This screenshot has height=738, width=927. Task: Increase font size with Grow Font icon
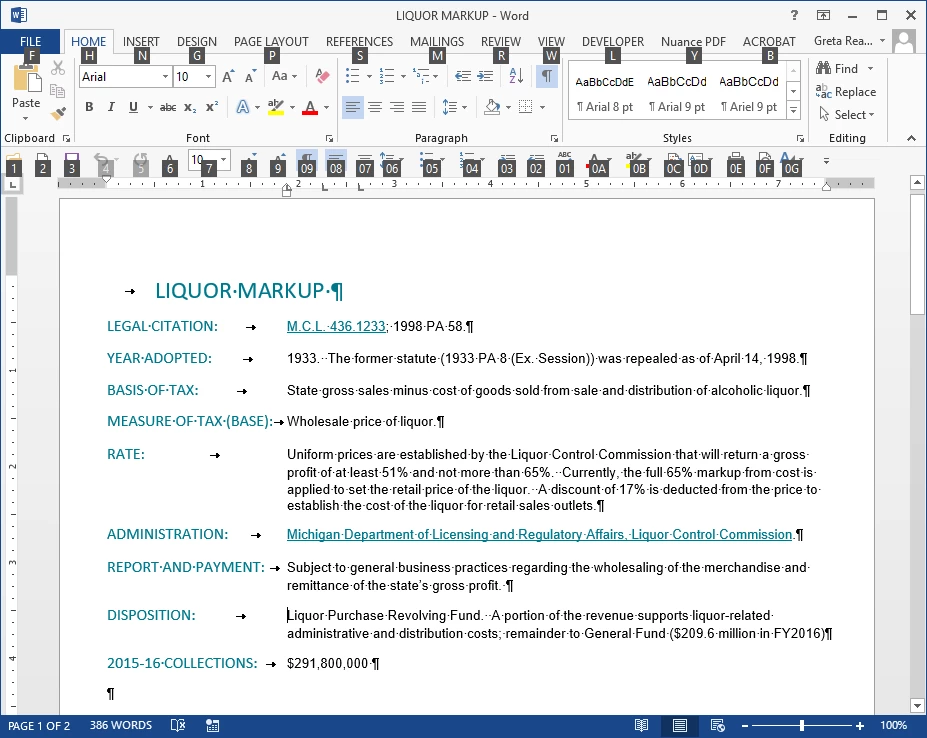[228, 76]
